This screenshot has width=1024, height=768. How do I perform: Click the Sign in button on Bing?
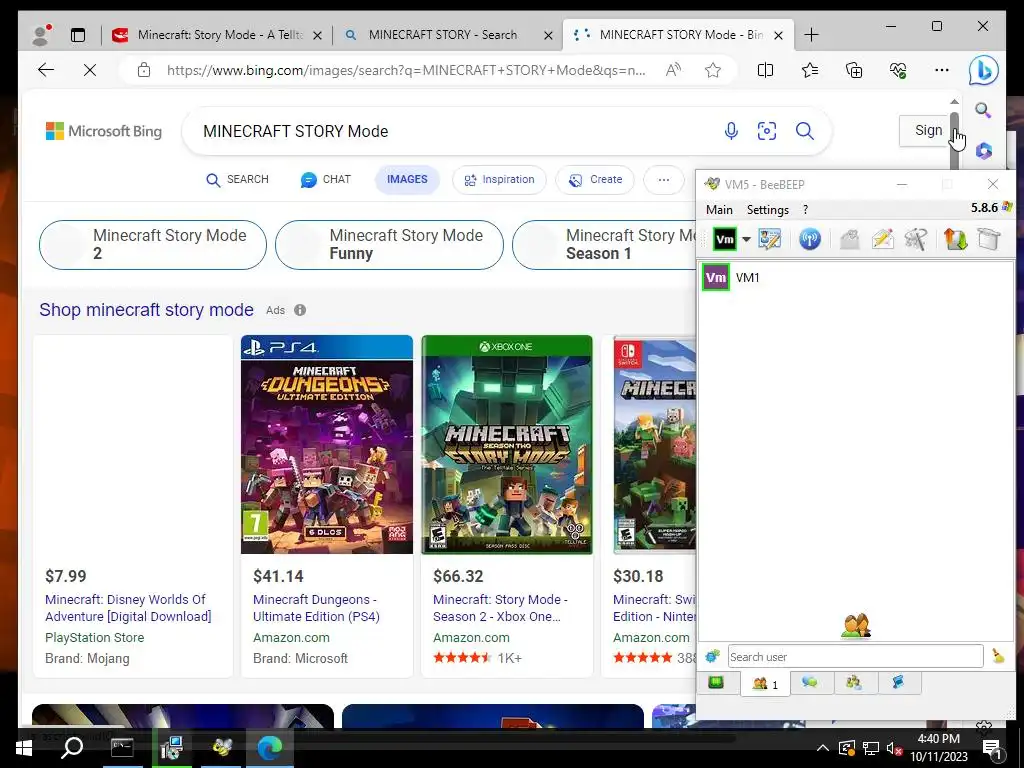click(x=924, y=131)
